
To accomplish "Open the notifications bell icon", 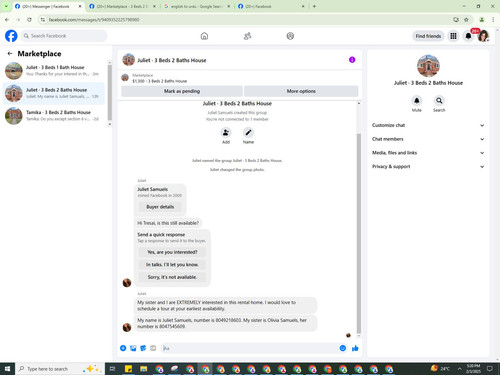I will click(x=468, y=36).
